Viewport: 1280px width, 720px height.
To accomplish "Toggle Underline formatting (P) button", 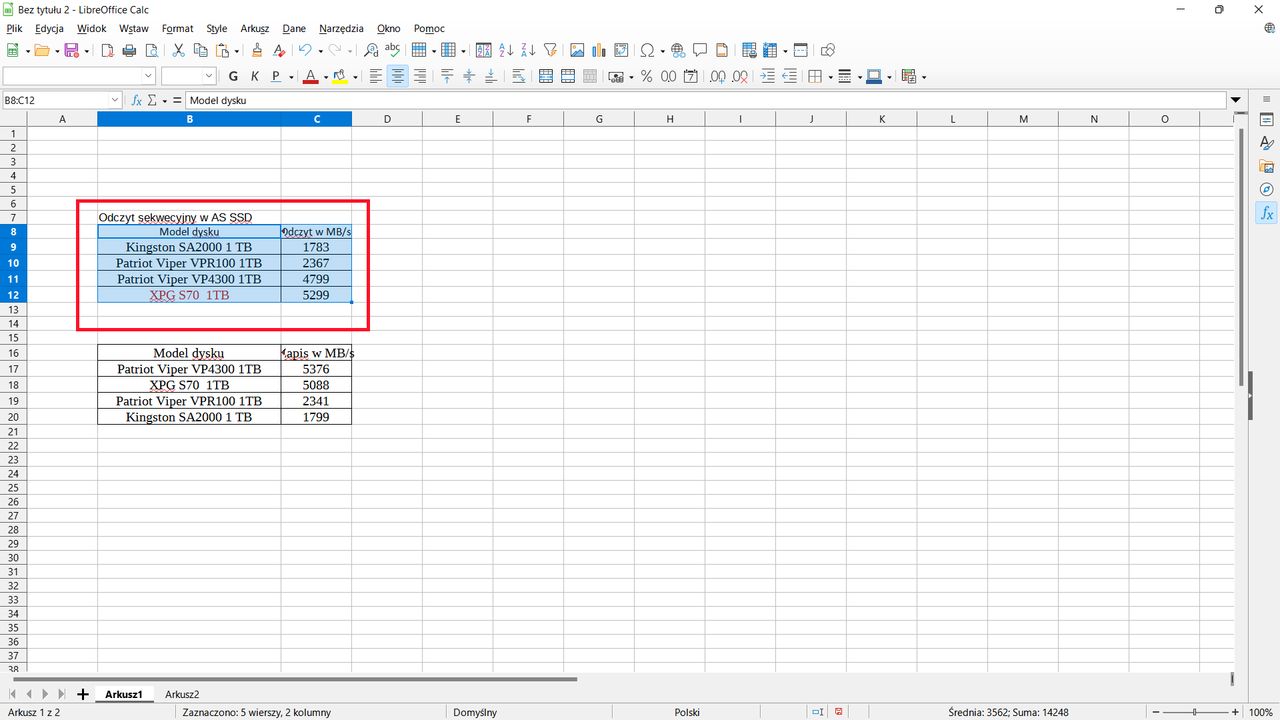I will (x=277, y=76).
